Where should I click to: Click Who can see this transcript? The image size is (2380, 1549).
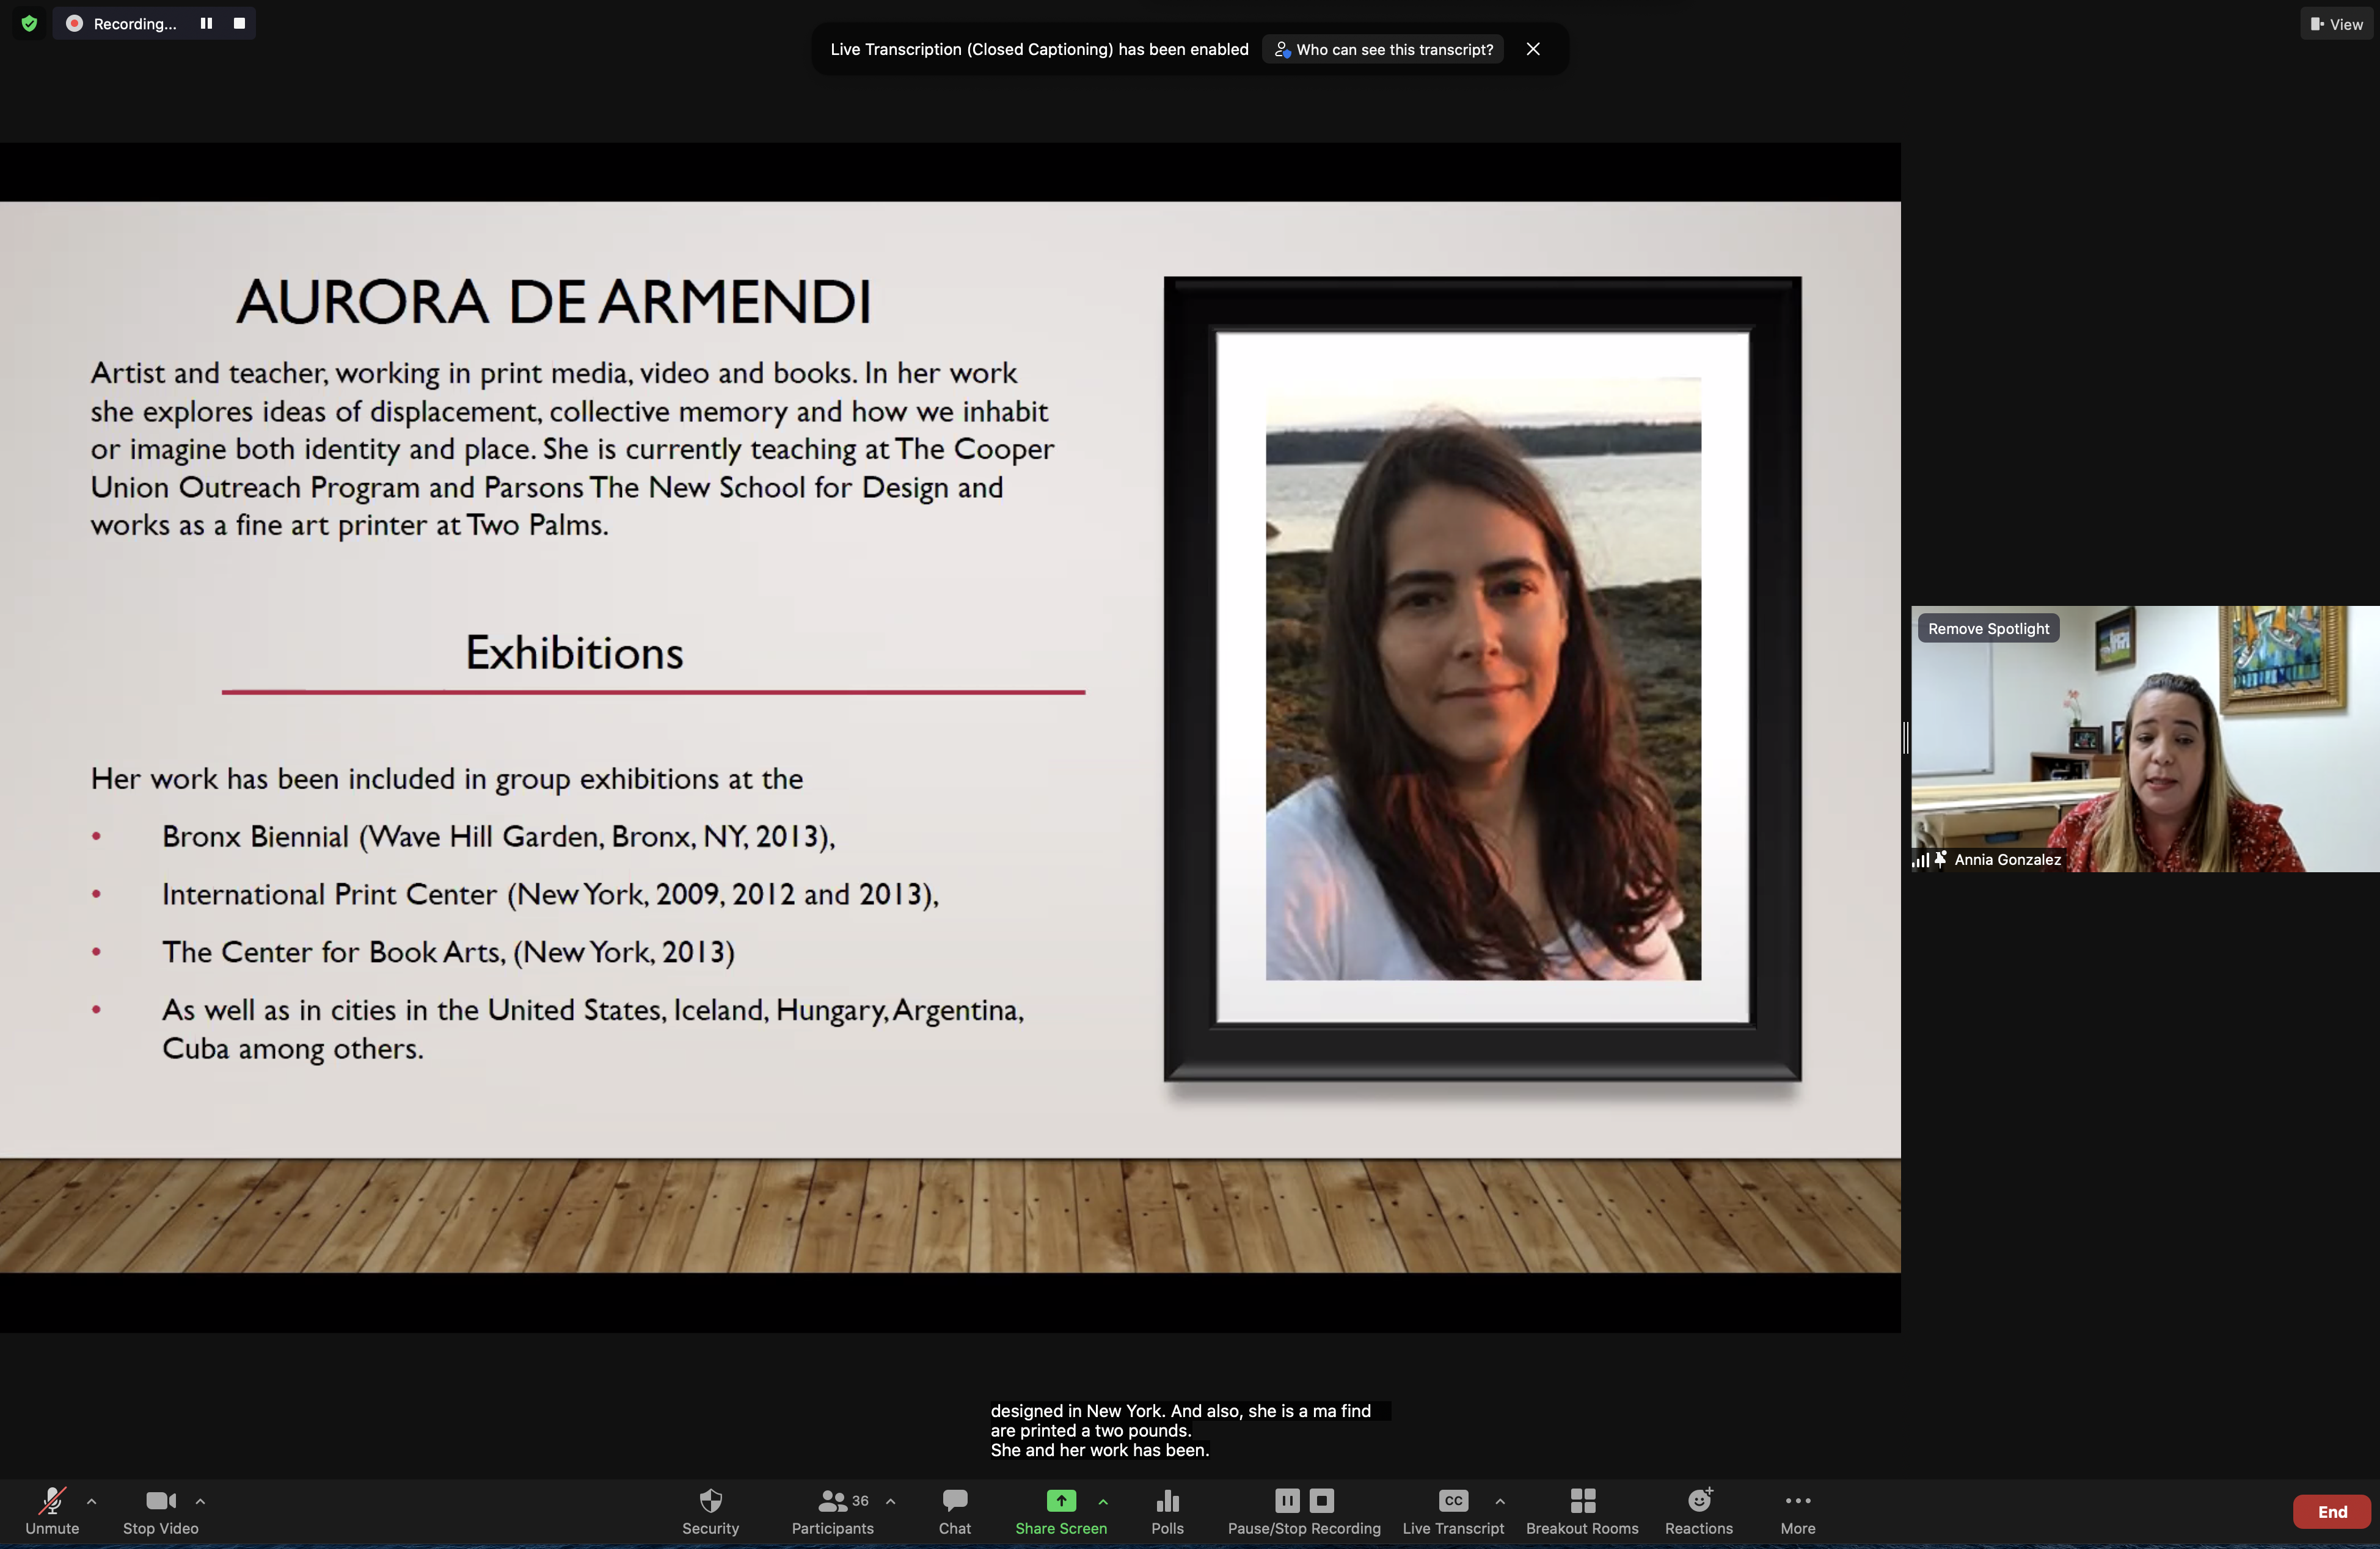pyautogui.click(x=1383, y=49)
